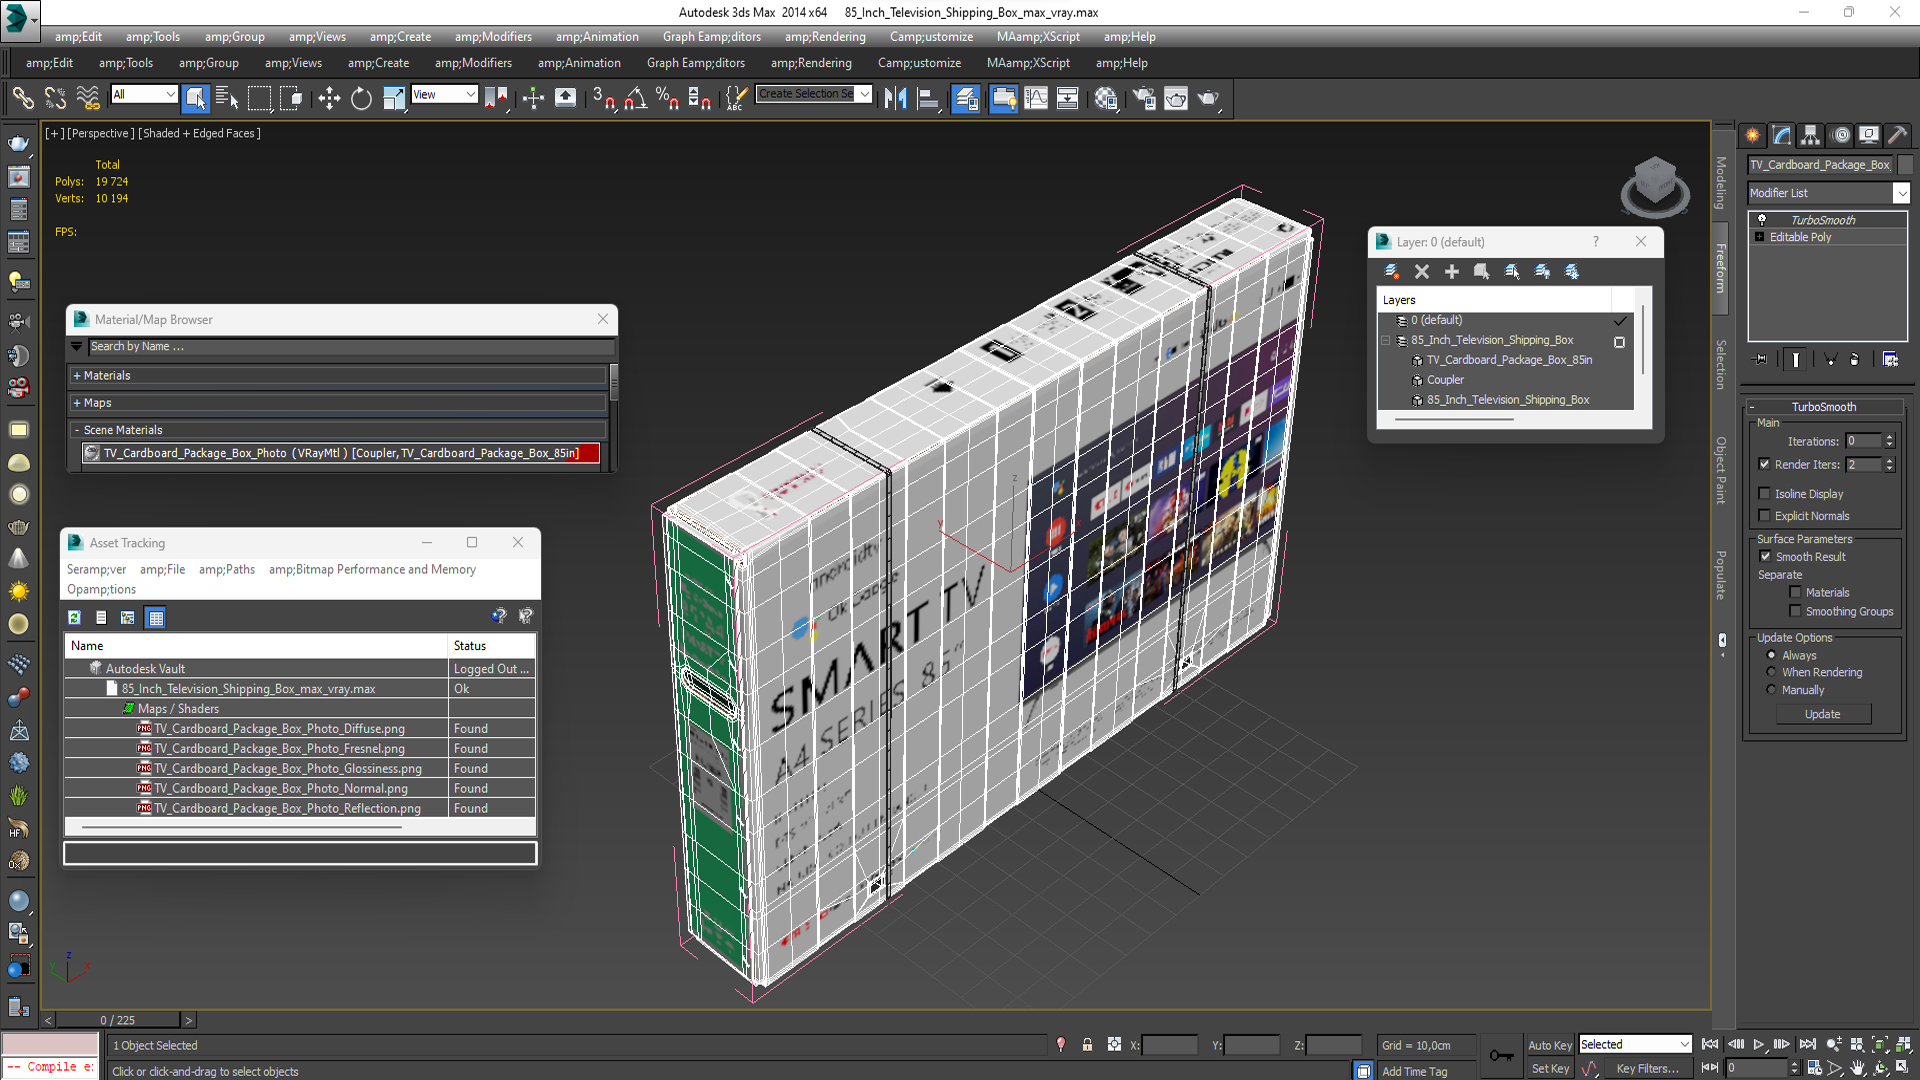Toggle 3D Snaps icon
Viewport: 1920px width, 1080px height.
603,98
